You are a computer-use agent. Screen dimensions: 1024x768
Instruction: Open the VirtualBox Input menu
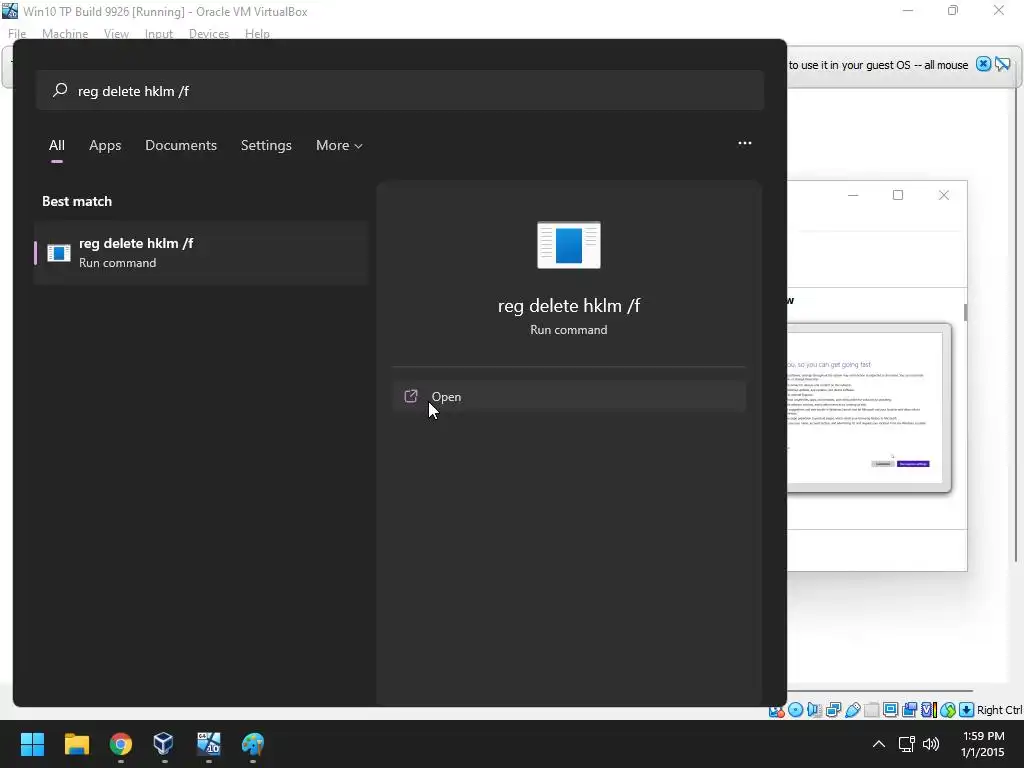(x=159, y=33)
